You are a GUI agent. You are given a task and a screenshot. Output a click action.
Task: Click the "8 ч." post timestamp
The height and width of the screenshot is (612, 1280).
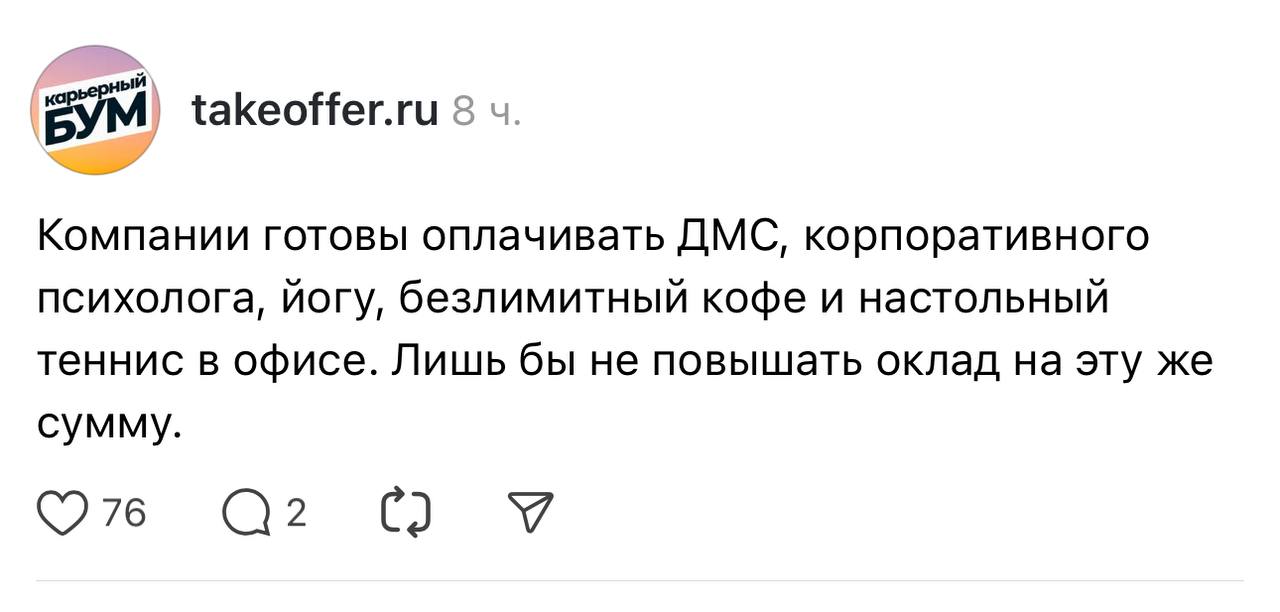click(486, 113)
